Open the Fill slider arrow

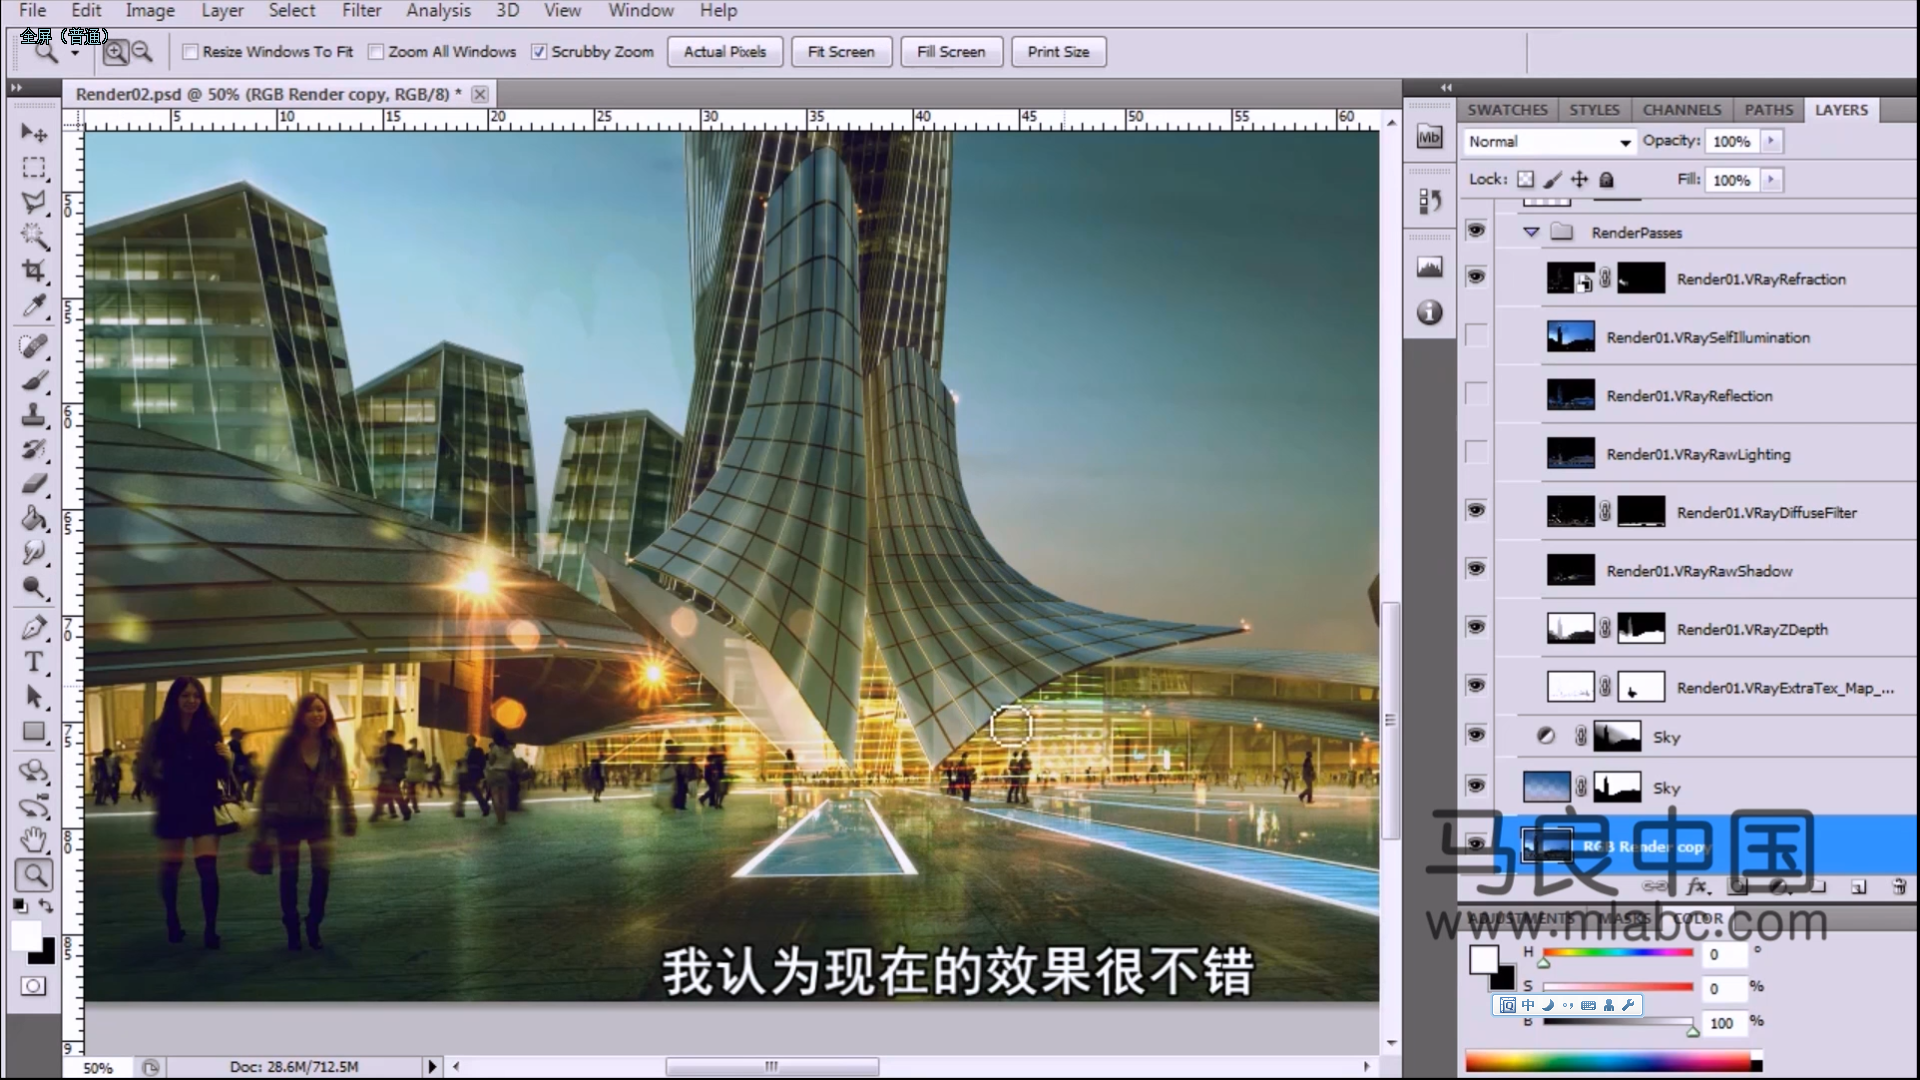click(x=1771, y=180)
